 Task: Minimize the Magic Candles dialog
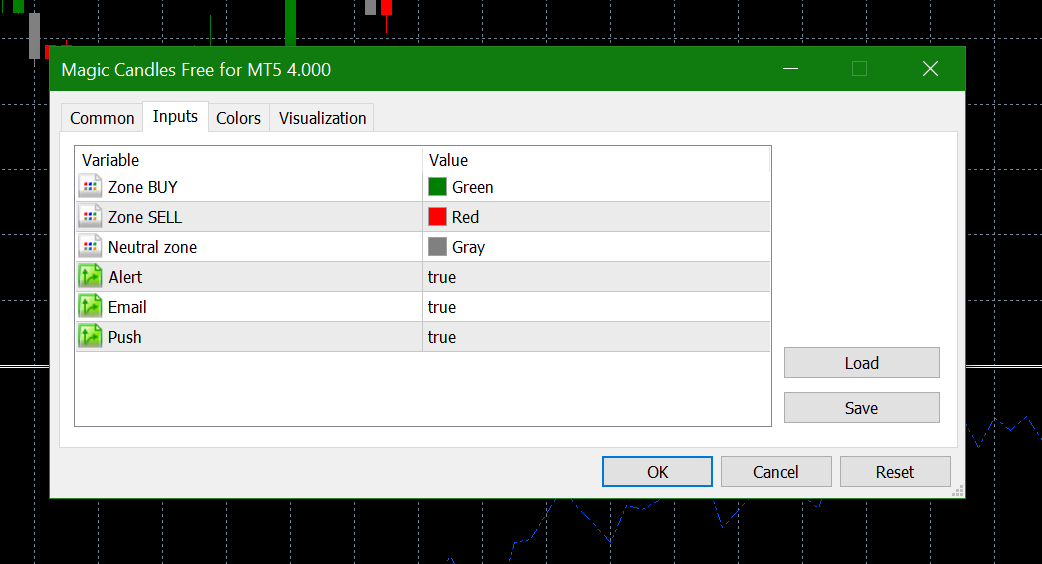790,68
